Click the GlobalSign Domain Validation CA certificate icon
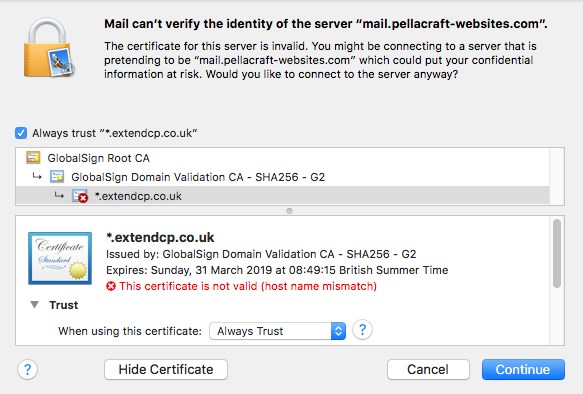The image size is (583, 394). tap(57, 177)
